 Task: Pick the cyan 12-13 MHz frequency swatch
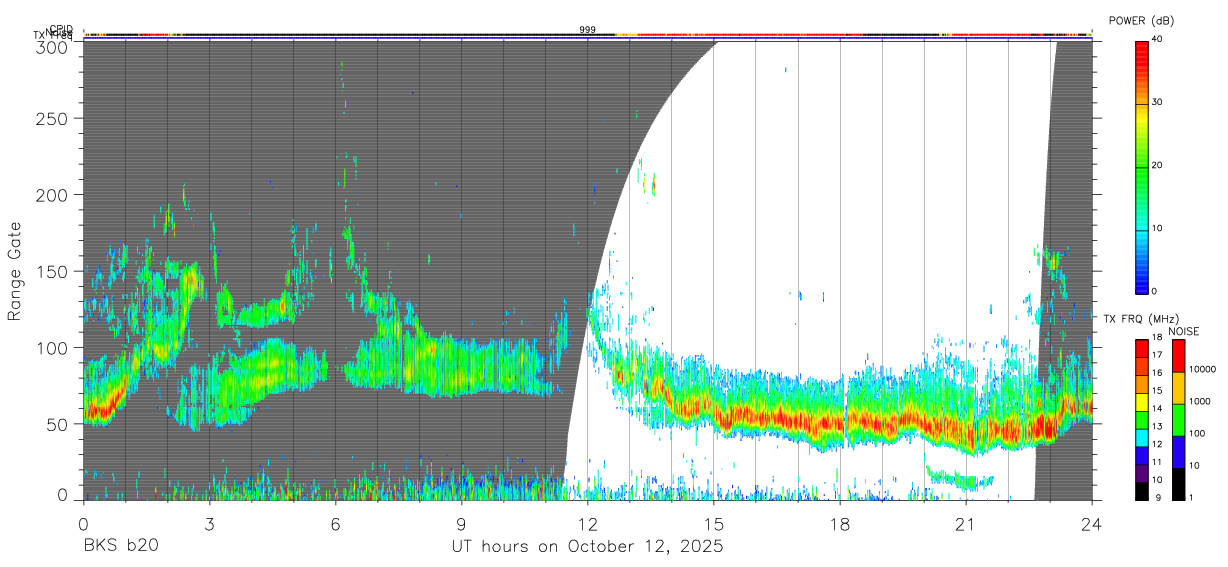[1142, 438]
